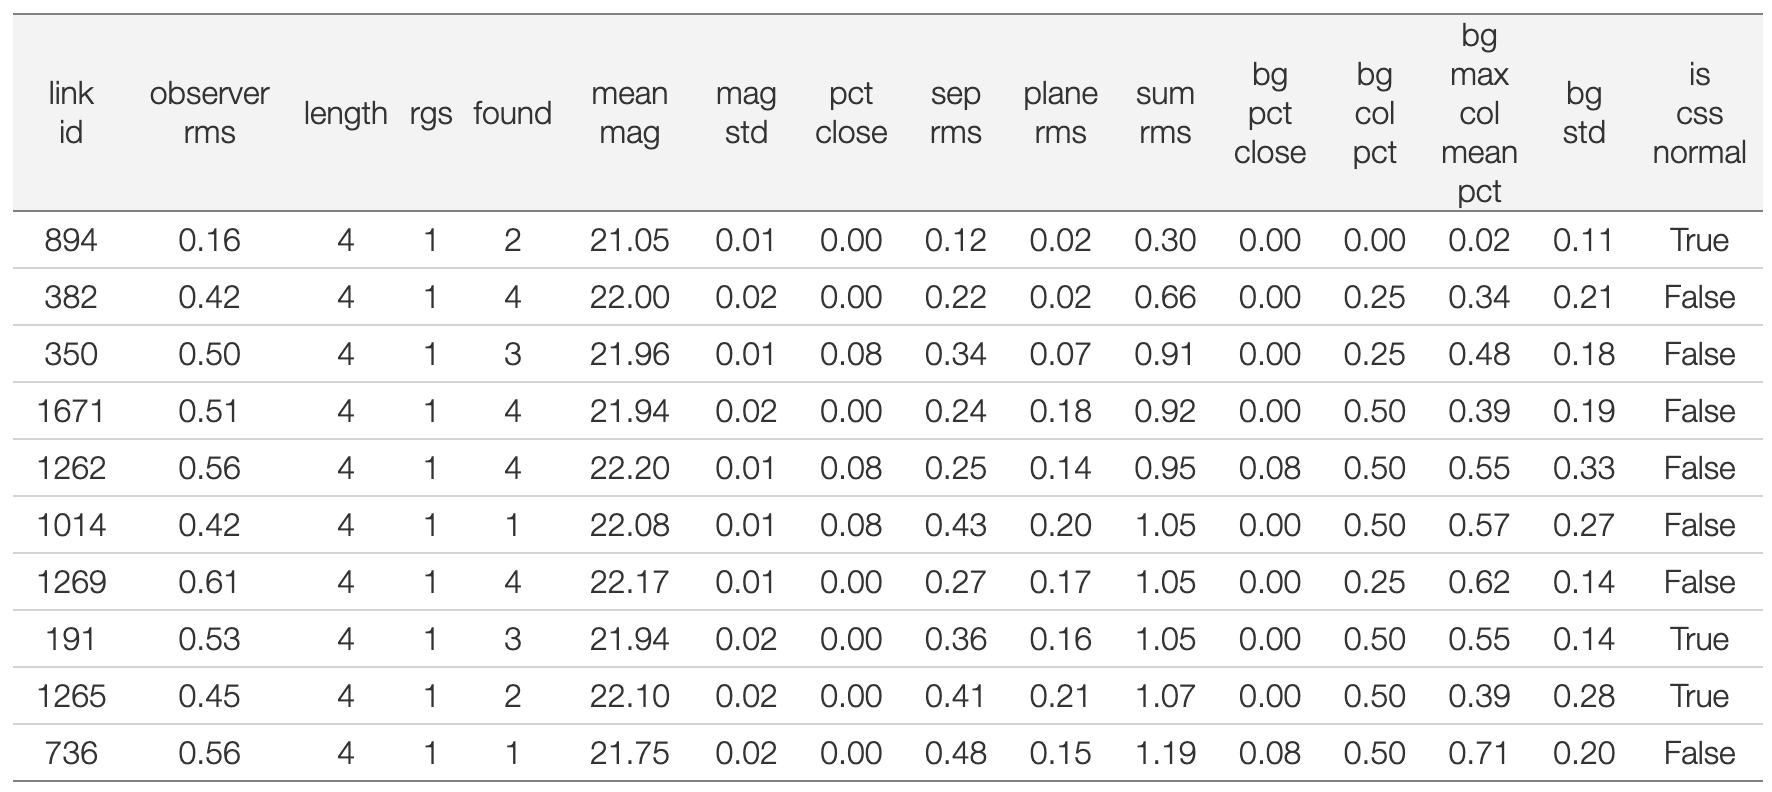
Task: Click mean mag value 22.20
Action: (629, 468)
